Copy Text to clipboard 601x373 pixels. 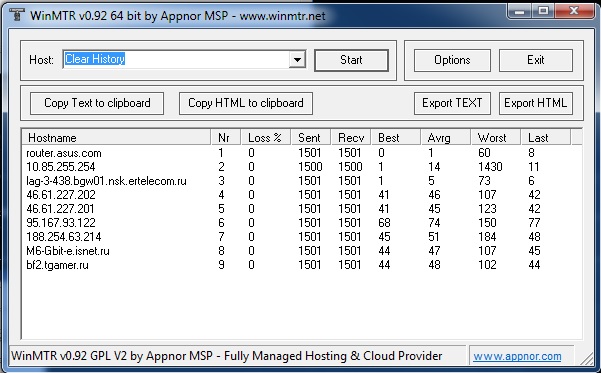coord(97,103)
